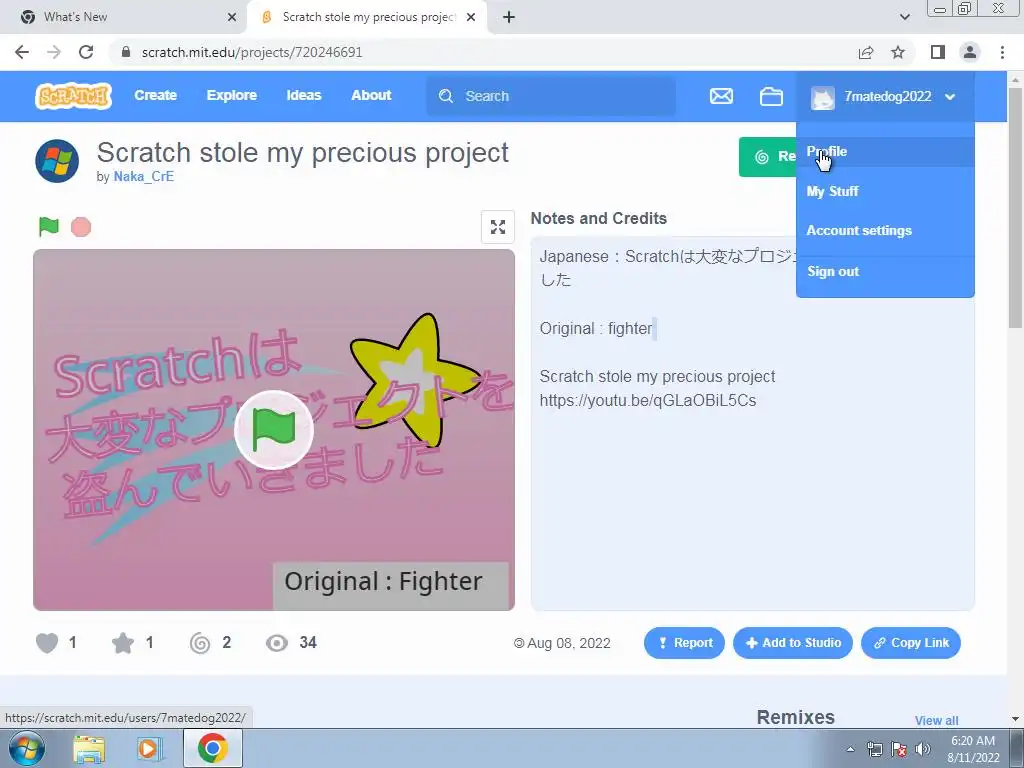This screenshot has height=768, width=1024.
Task: Click the YouTube link in Notes
Action: pos(648,400)
